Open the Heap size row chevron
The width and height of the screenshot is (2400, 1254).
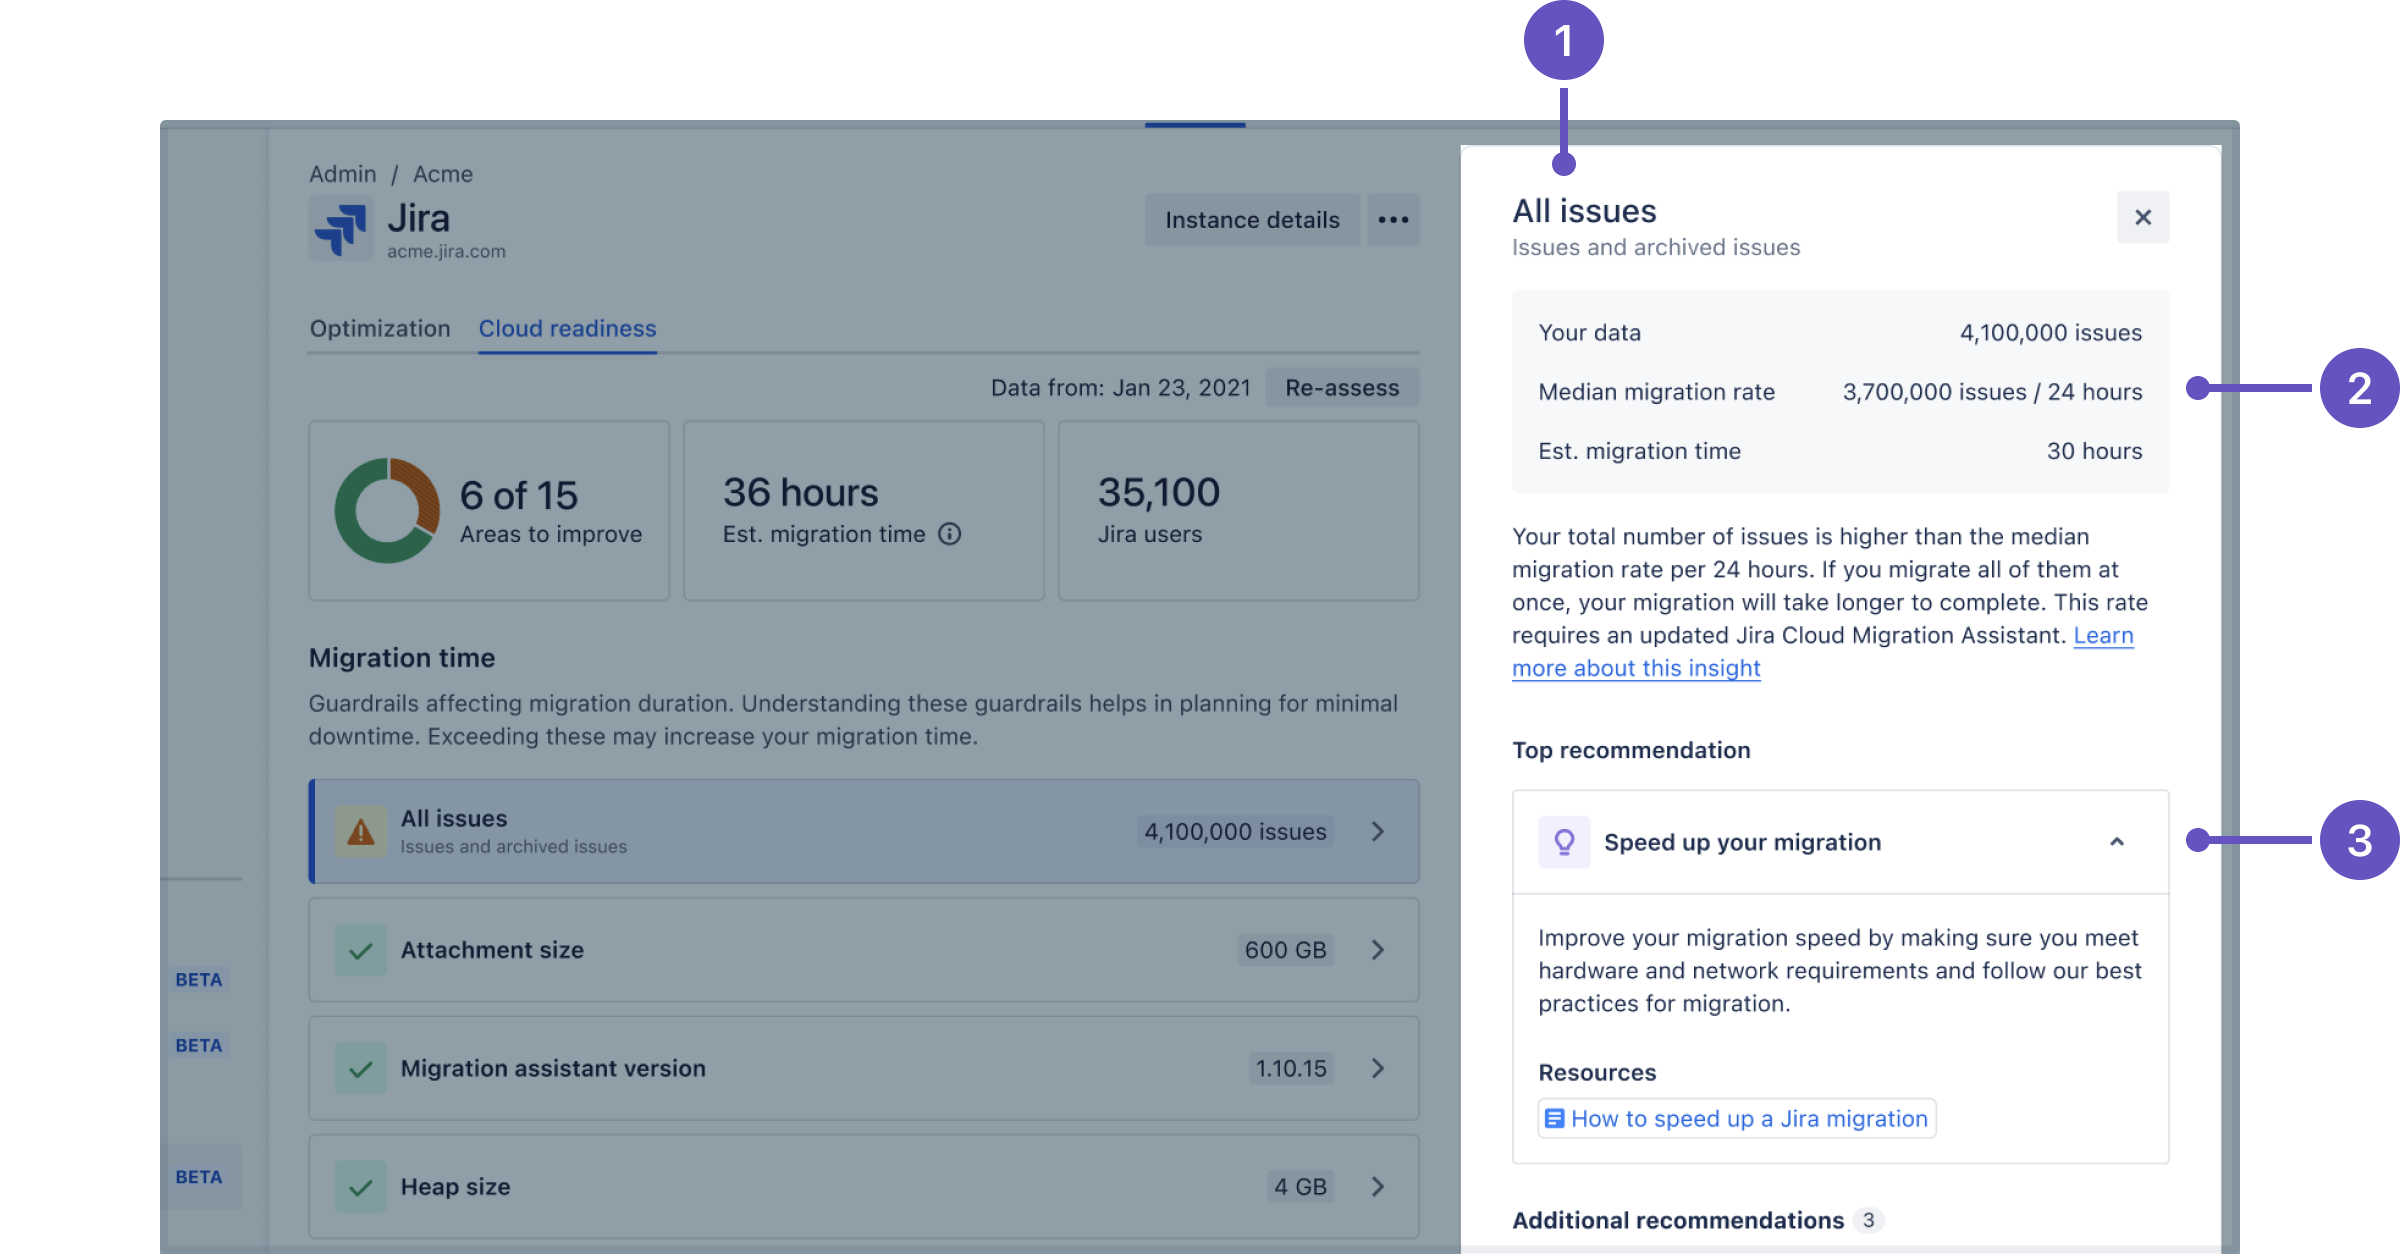1378,1187
